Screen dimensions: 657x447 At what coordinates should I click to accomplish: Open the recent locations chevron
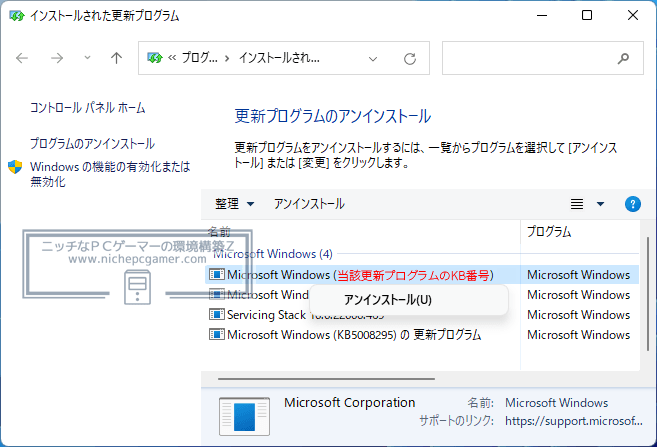pos(87,57)
